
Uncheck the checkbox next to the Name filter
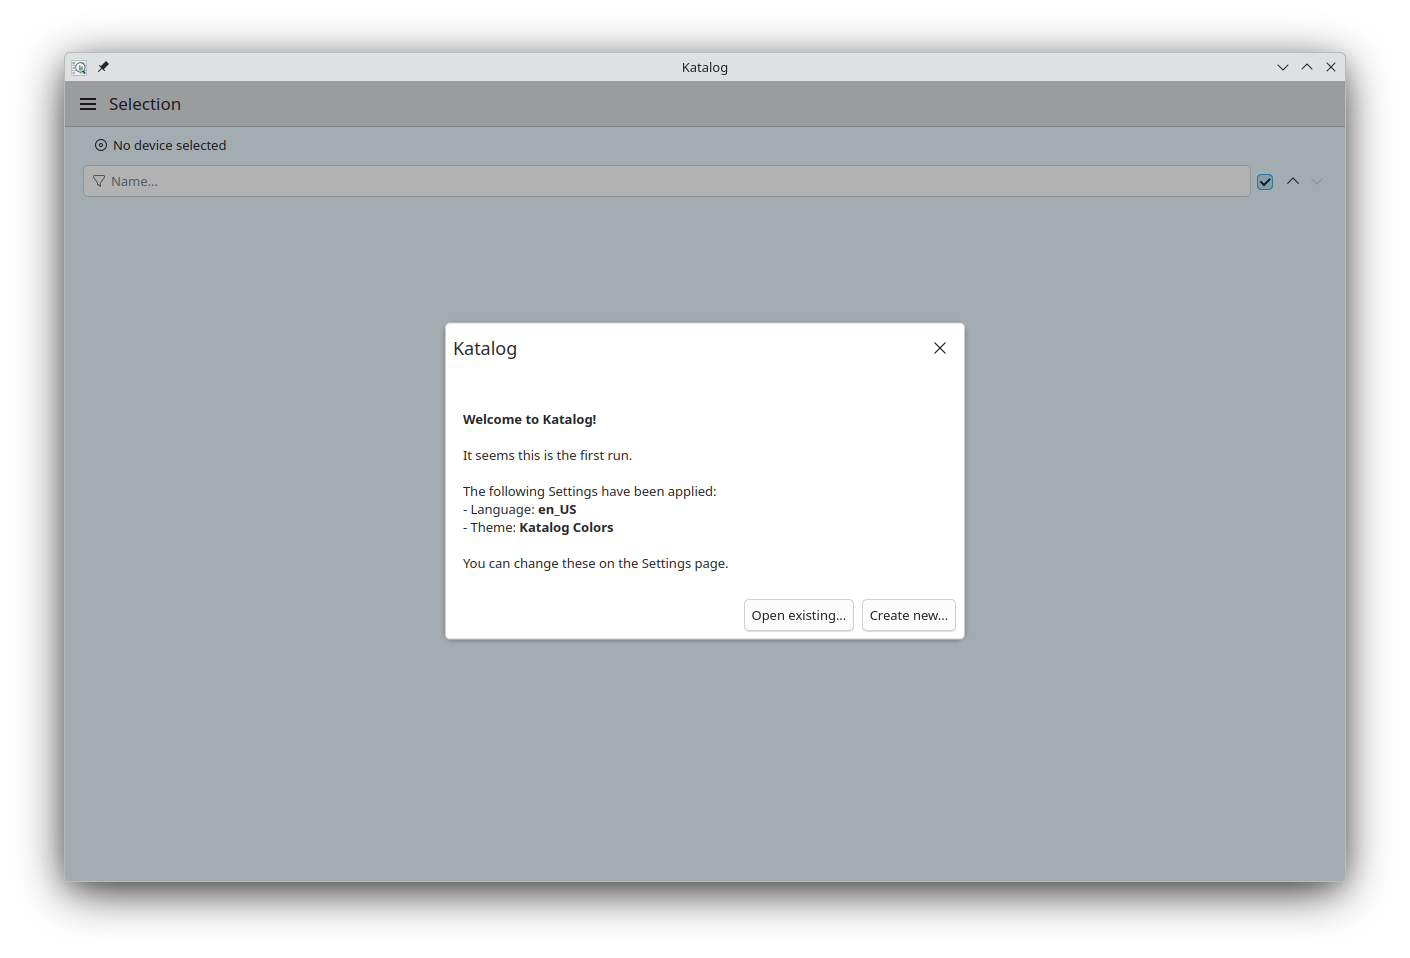[1265, 182]
